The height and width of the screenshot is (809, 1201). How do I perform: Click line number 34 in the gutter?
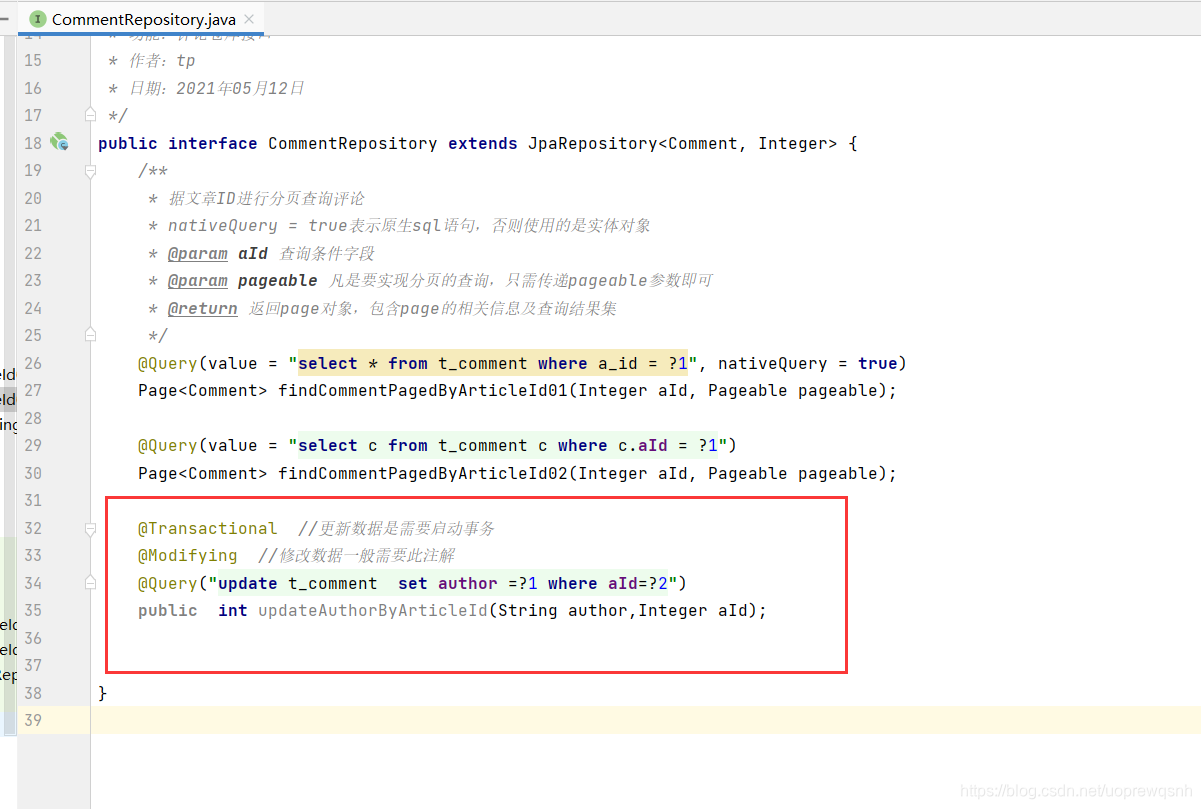point(33,583)
